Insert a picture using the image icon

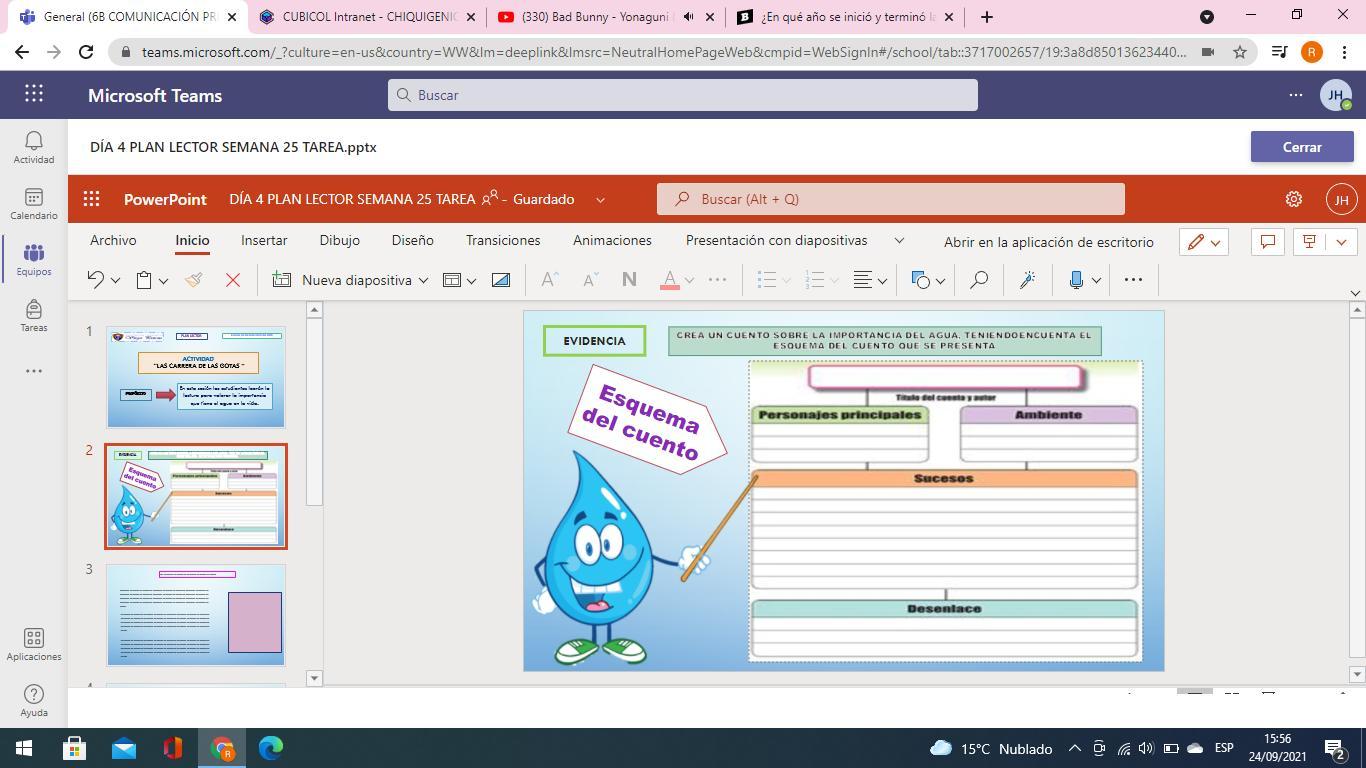pyautogui.click(x=501, y=280)
